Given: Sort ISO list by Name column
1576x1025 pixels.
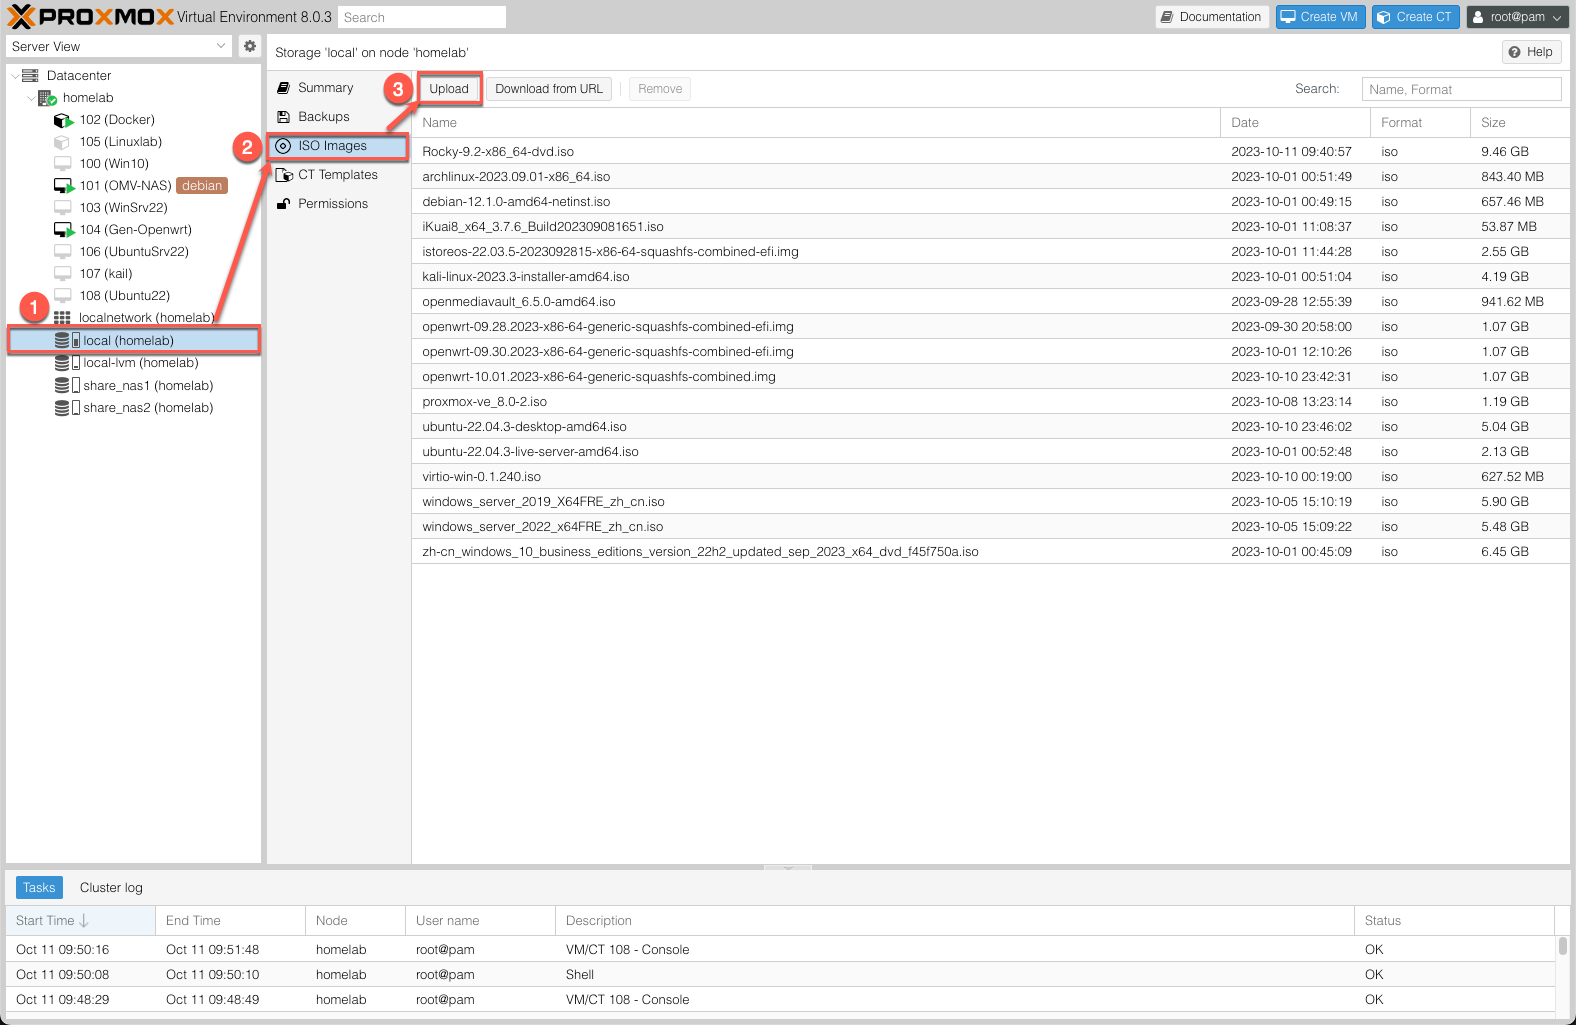Looking at the screenshot, I should (x=815, y=123).
